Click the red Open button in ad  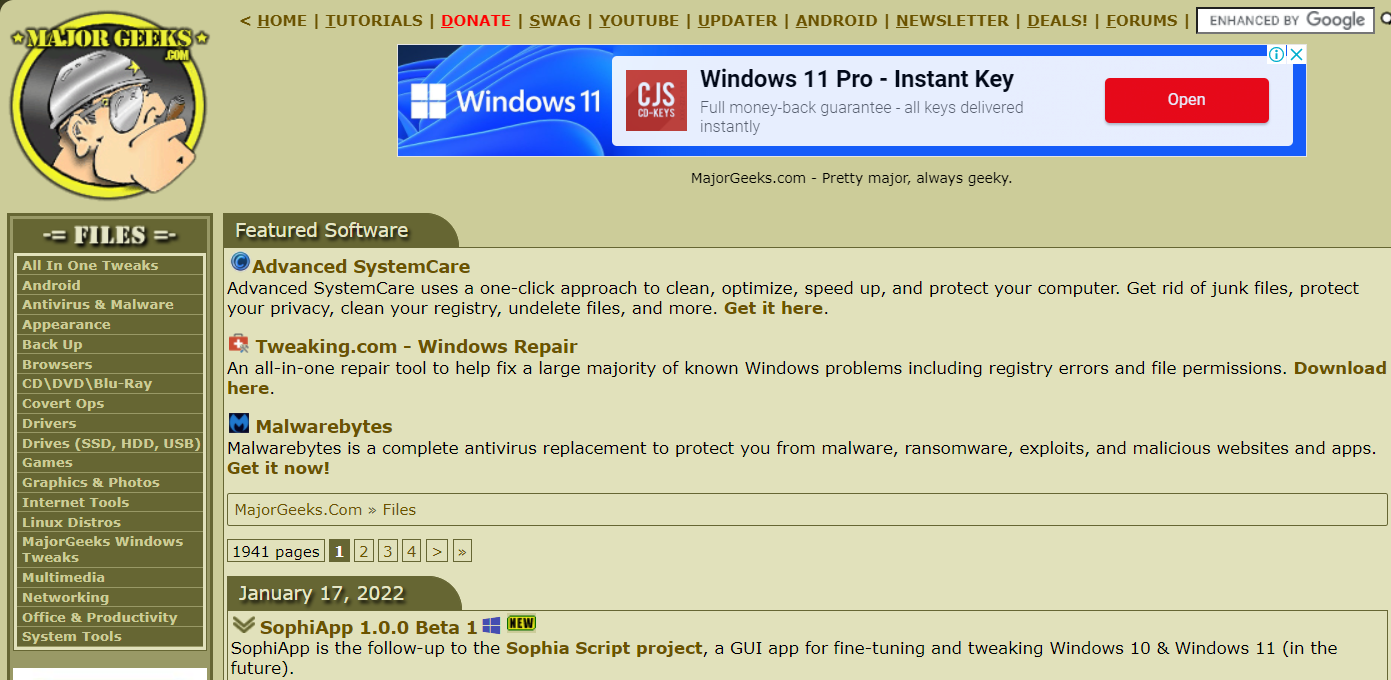point(1186,100)
